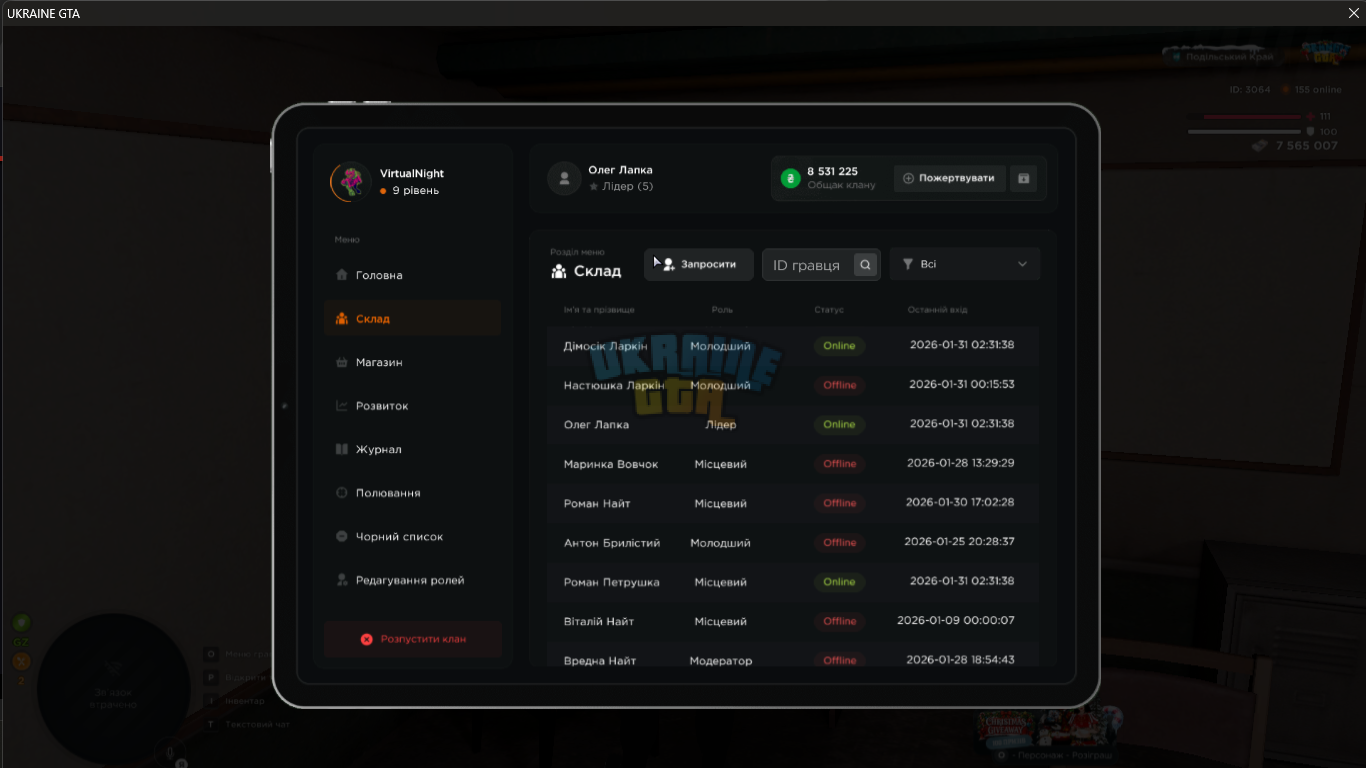Select the Дімосік Ларкін member row
The width and height of the screenshot is (1366, 768).
(792, 345)
